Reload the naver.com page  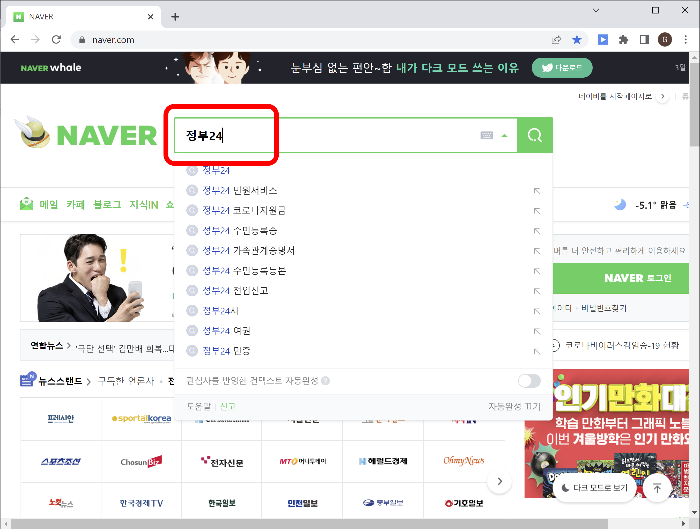(x=56, y=40)
